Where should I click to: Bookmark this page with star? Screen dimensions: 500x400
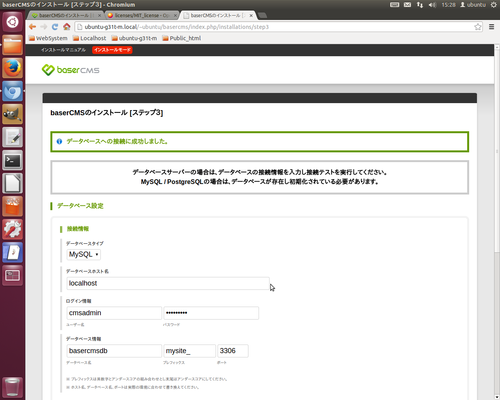[478, 27]
